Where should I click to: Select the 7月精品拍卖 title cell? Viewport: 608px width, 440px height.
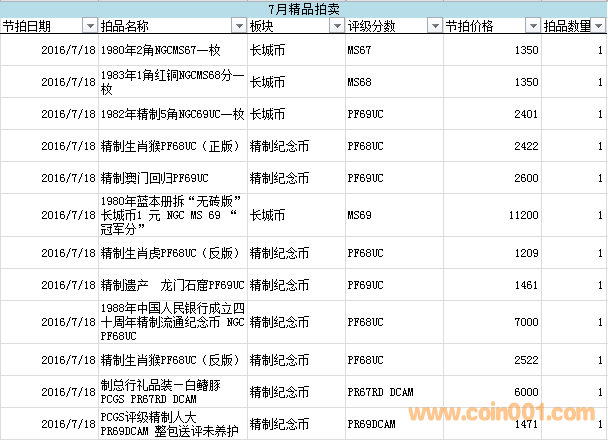[303, 8]
